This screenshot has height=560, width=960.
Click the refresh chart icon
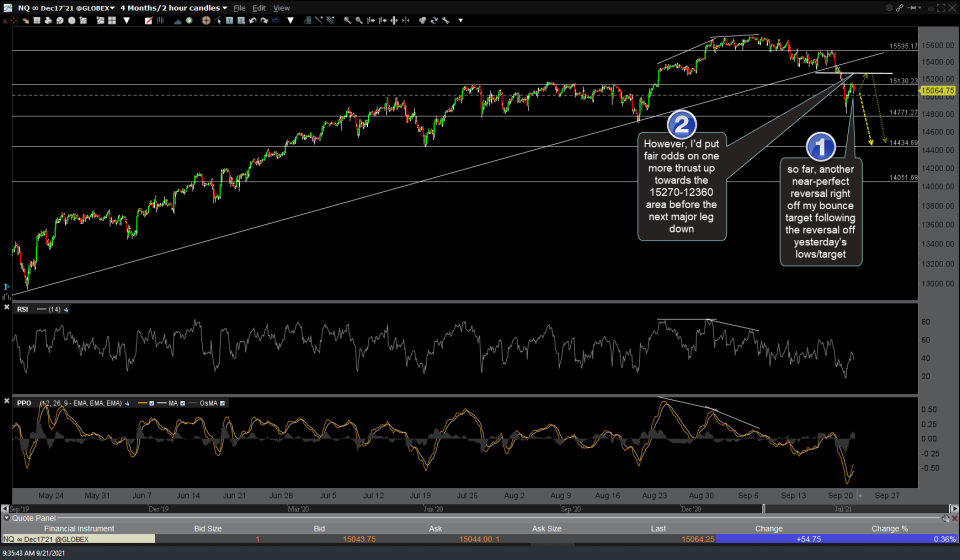click(x=433, y=20)
